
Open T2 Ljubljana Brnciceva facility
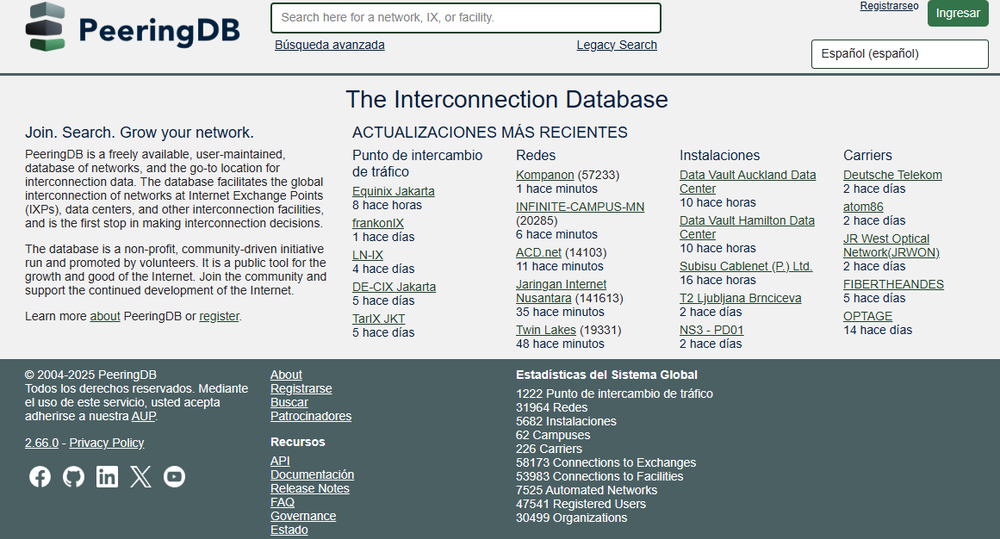point(740,299)
